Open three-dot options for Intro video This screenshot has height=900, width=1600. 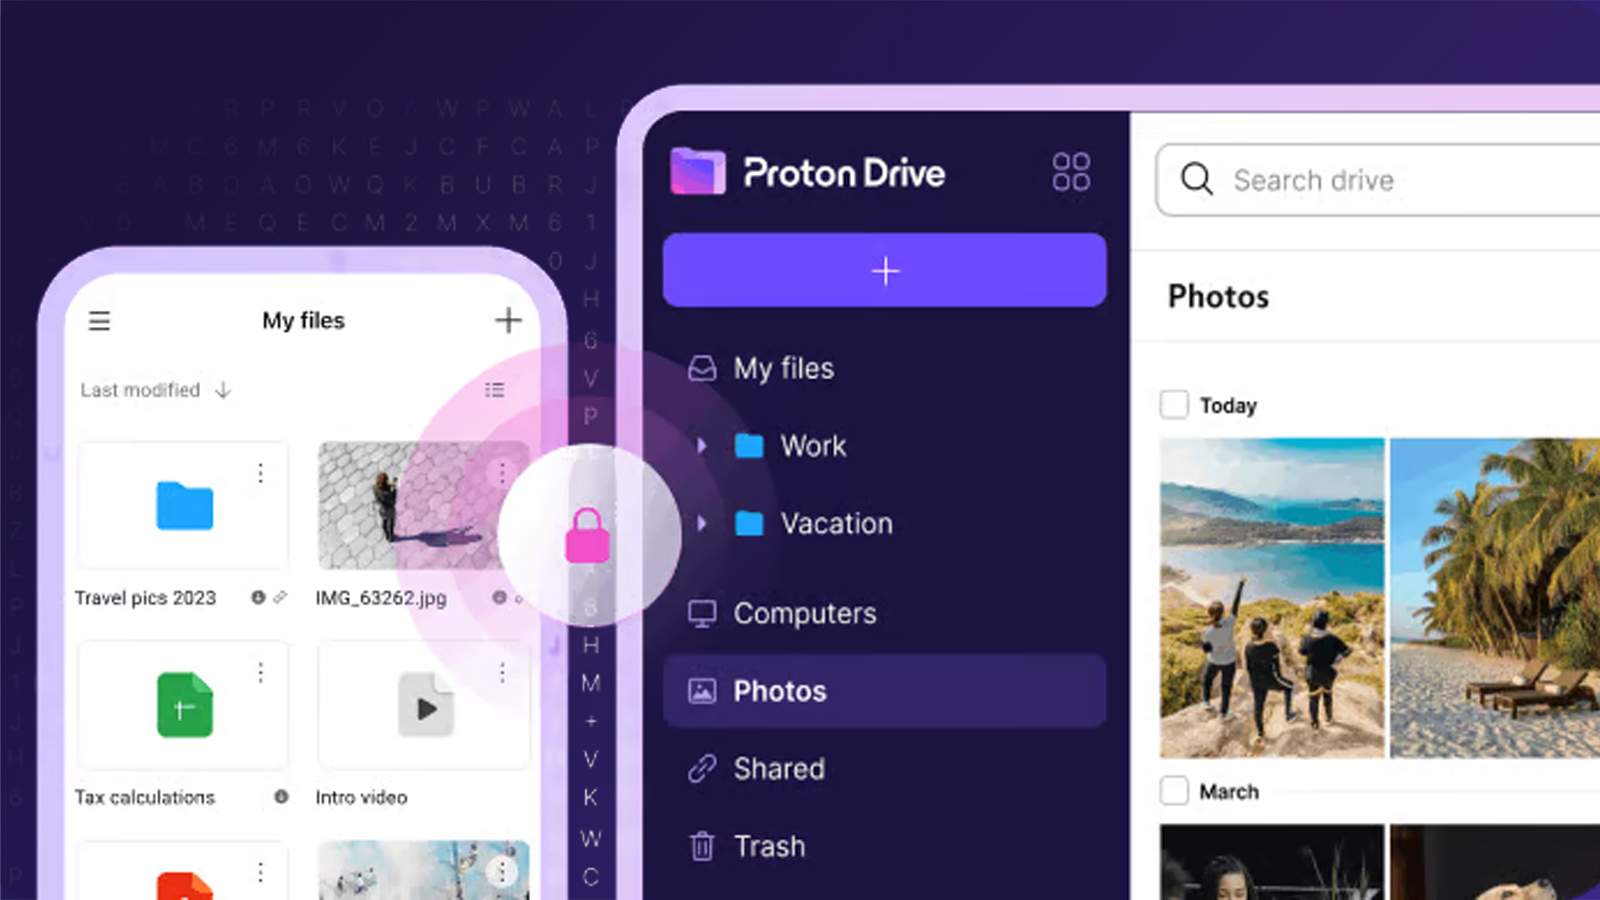[502, 673]
